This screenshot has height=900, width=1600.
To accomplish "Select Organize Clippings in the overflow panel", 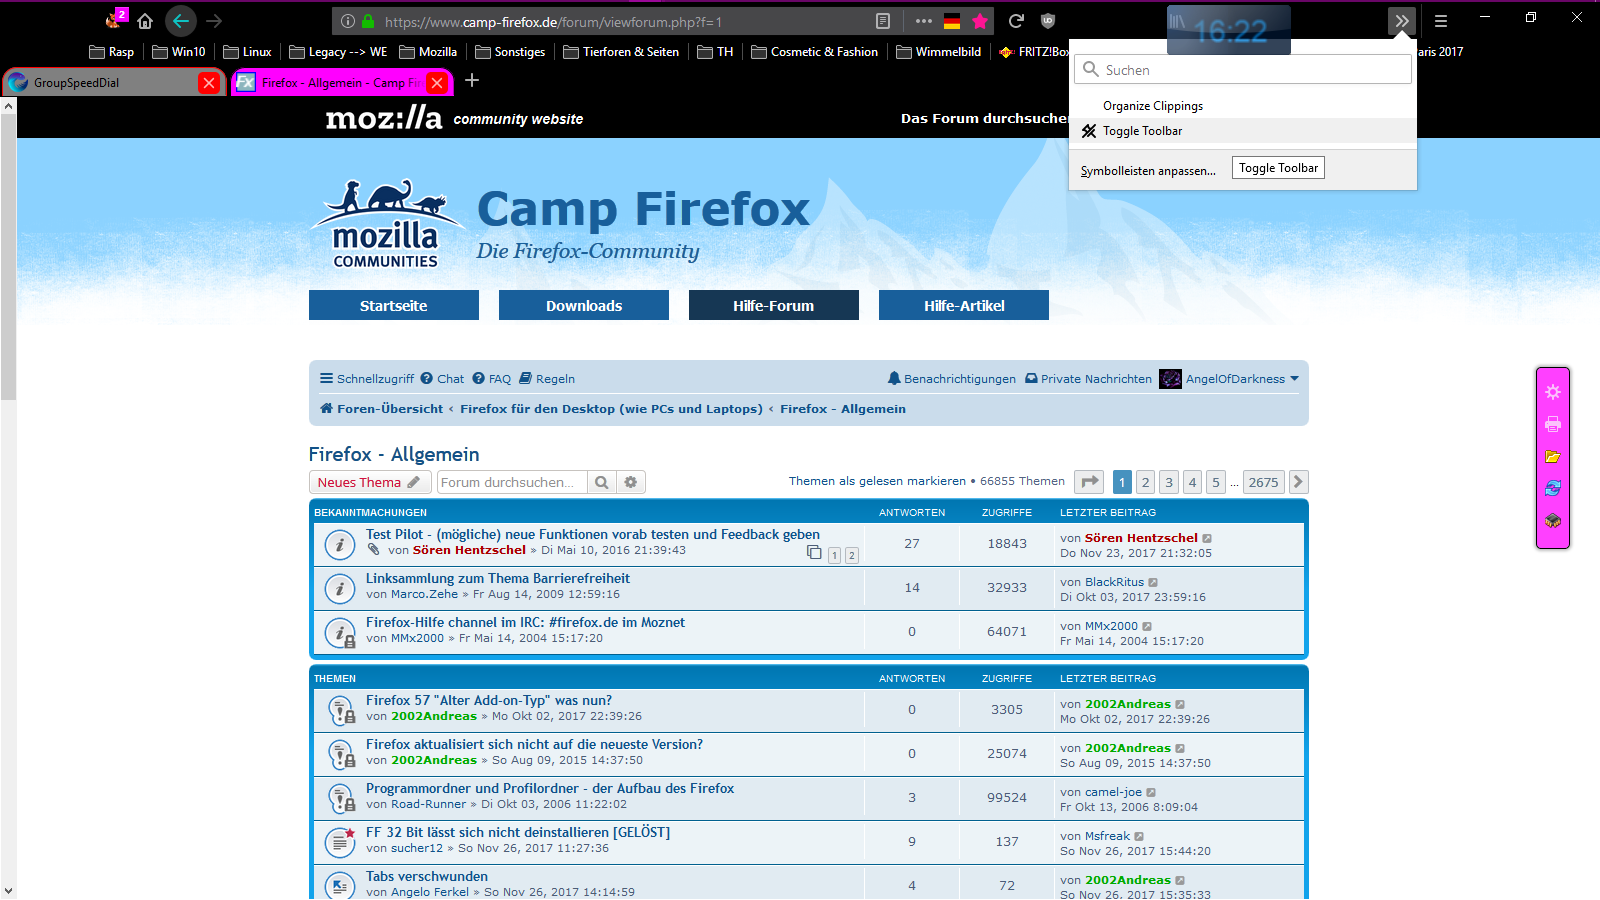I will (1243, 106).
